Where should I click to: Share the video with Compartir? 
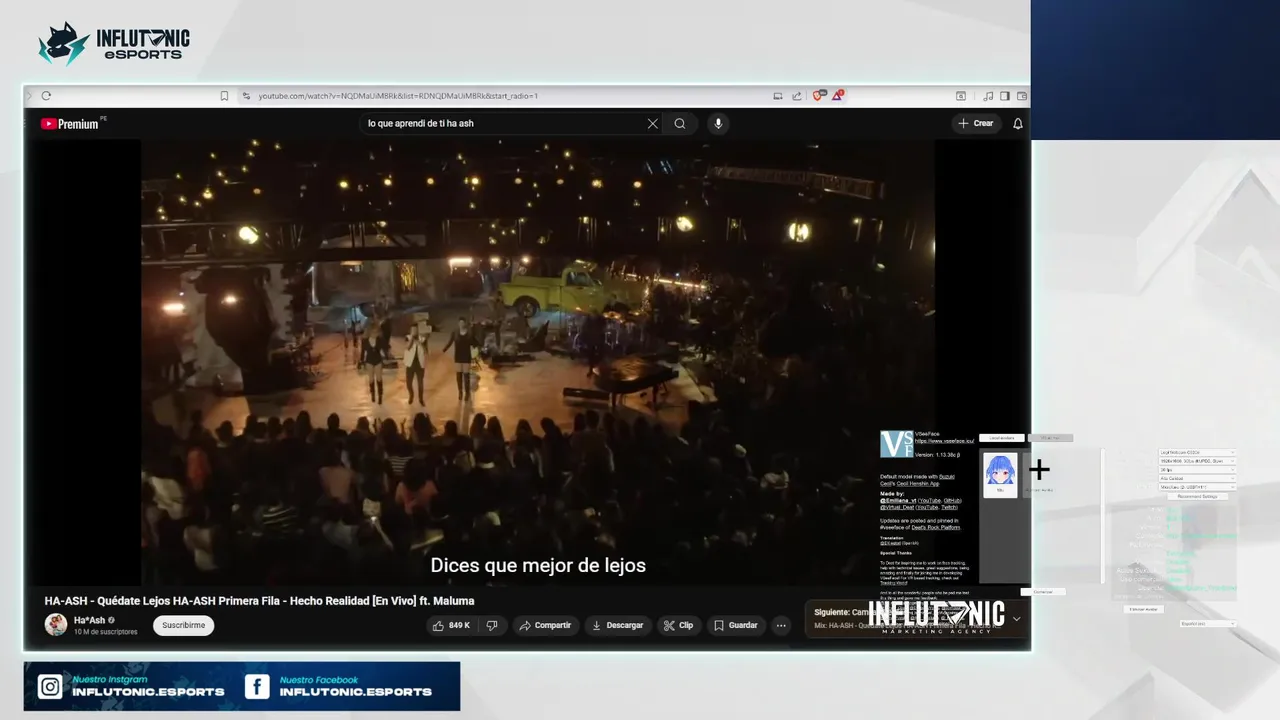point(545,625)
